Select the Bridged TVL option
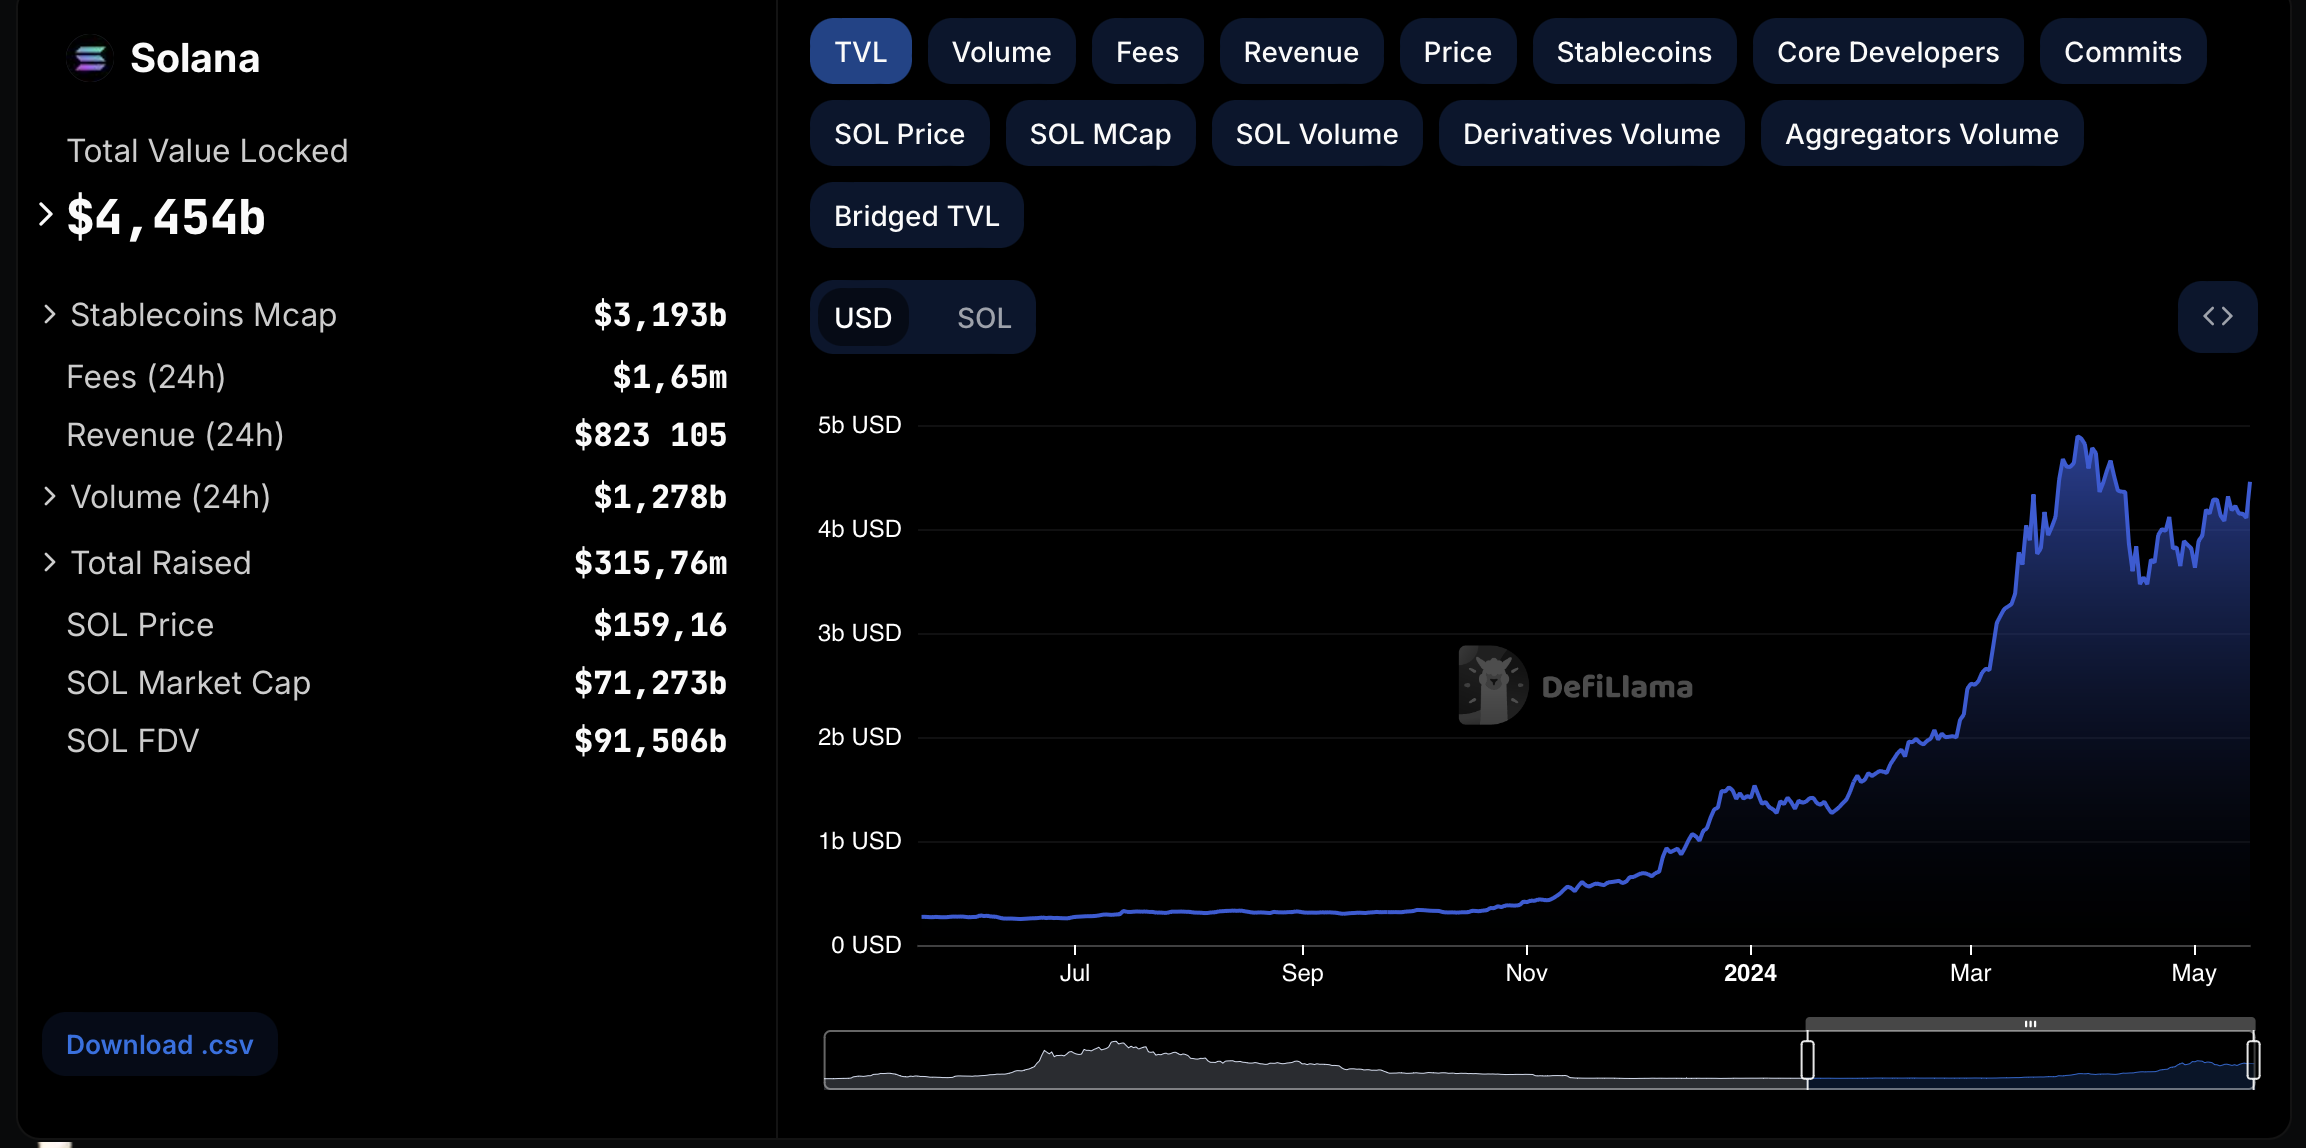This screenshot has height=1148, width=2306. click(916, 216)
